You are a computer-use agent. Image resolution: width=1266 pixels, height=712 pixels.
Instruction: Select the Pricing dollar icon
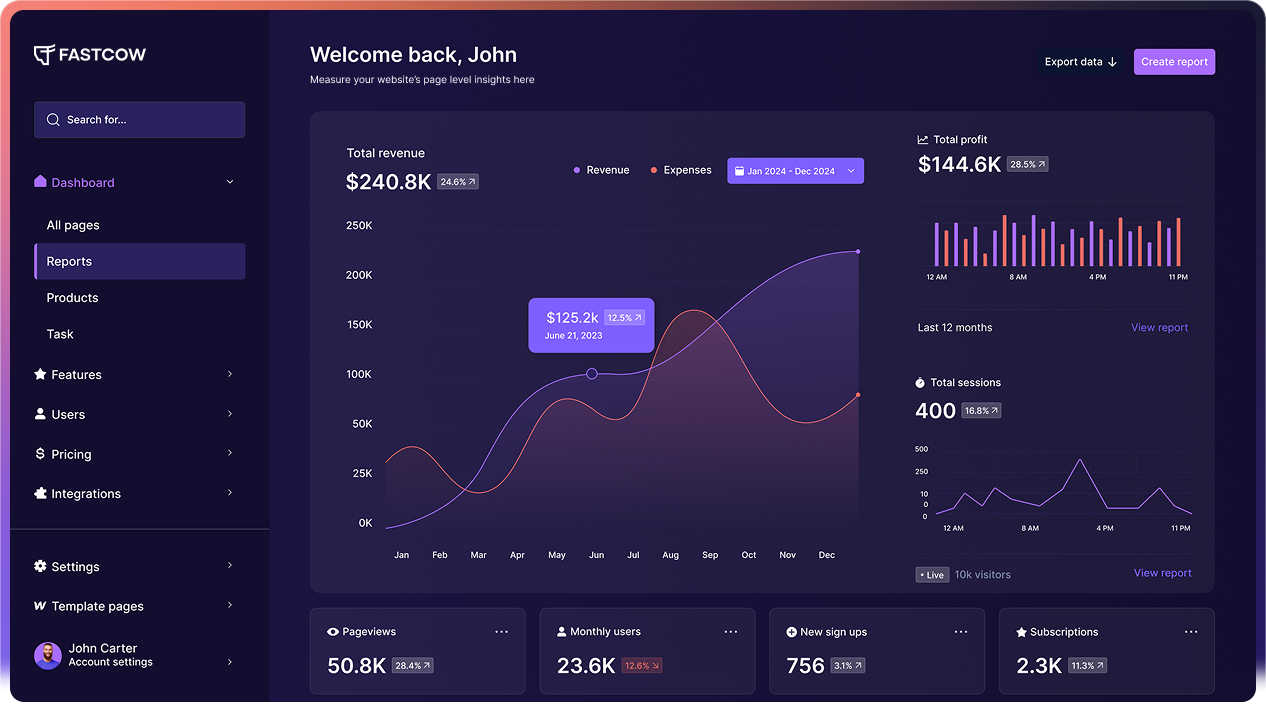(38, 454)
